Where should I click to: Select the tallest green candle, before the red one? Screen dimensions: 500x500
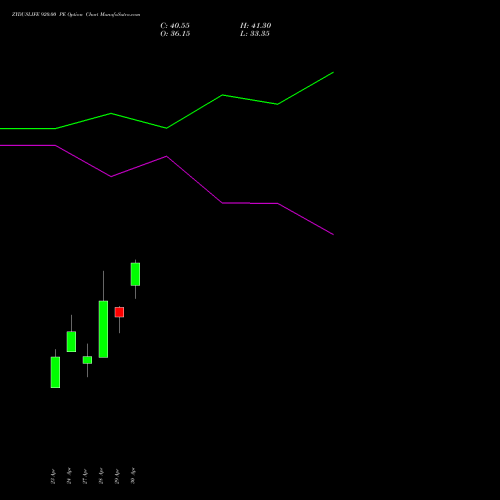[x=103, y=329]
